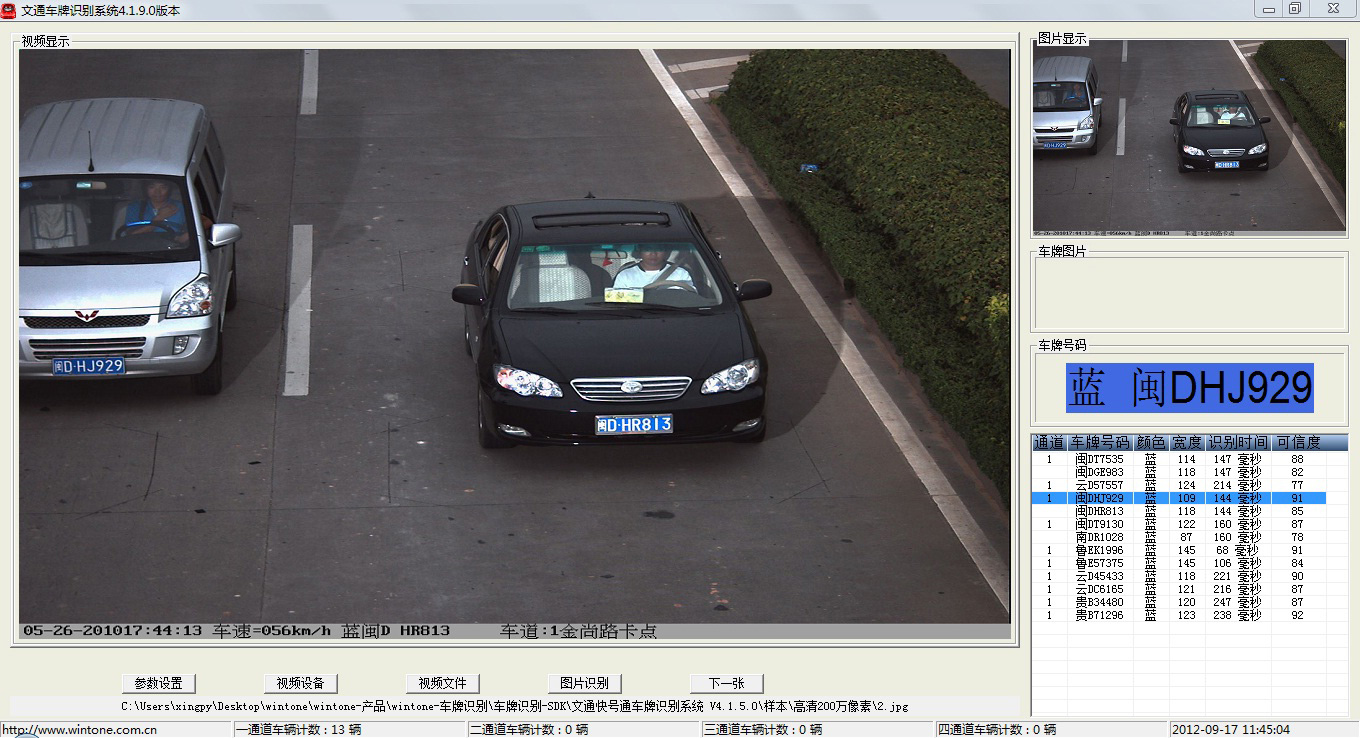Click the 可信度 column header
Viewport: 1360px width, 738px height.
click(x=1298, y=442)
